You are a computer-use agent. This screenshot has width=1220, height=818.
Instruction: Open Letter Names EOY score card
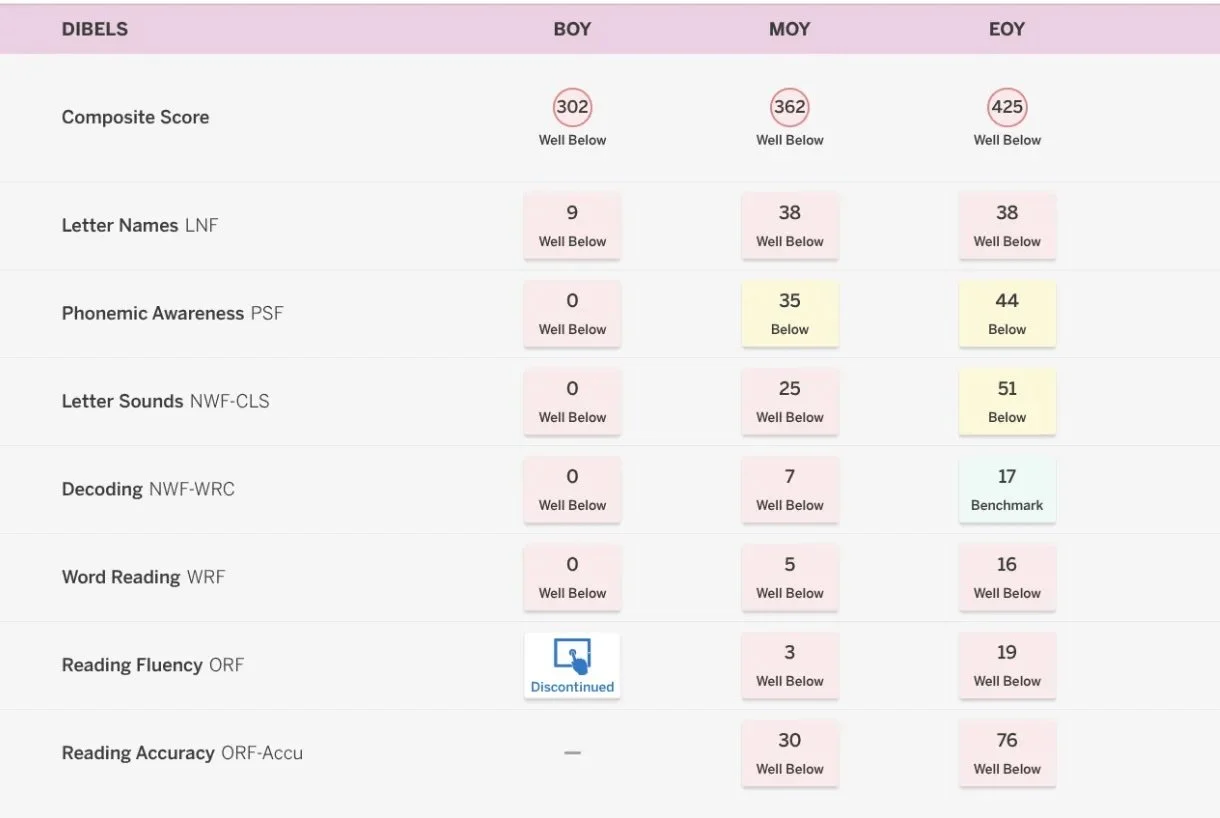click(x=1007, y=225)
